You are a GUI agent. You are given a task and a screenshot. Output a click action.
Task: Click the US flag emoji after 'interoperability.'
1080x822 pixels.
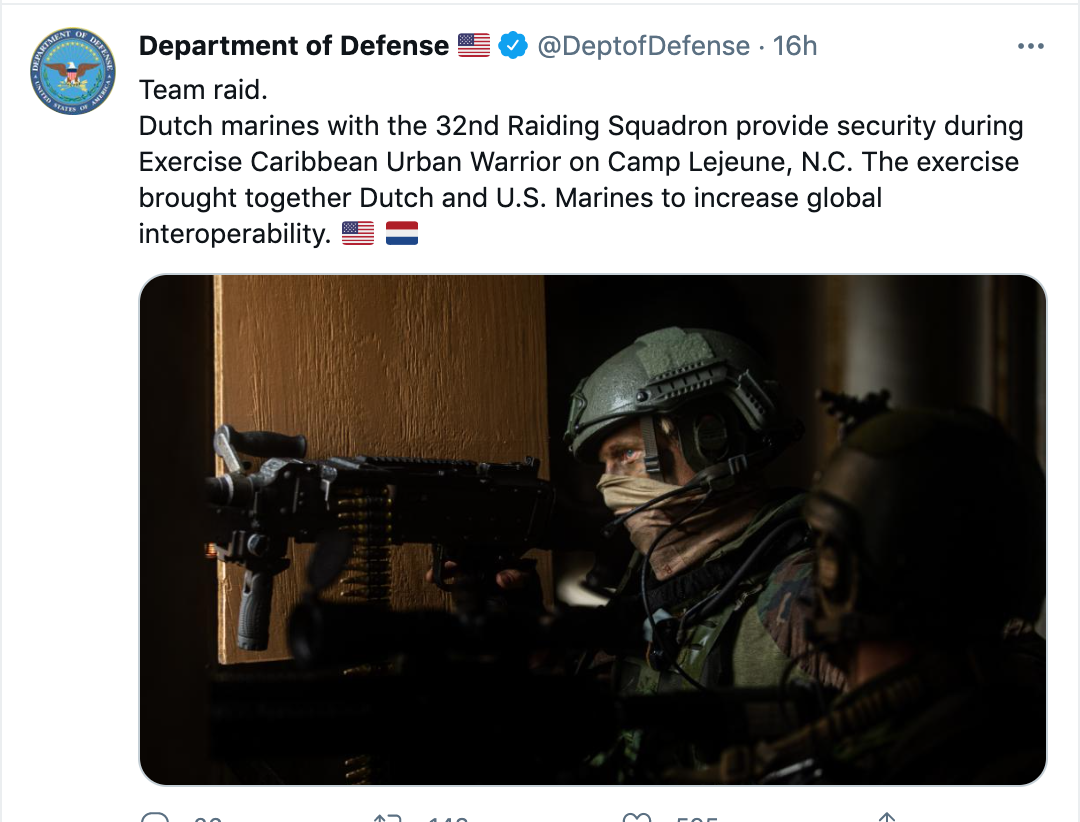[358, 234]
